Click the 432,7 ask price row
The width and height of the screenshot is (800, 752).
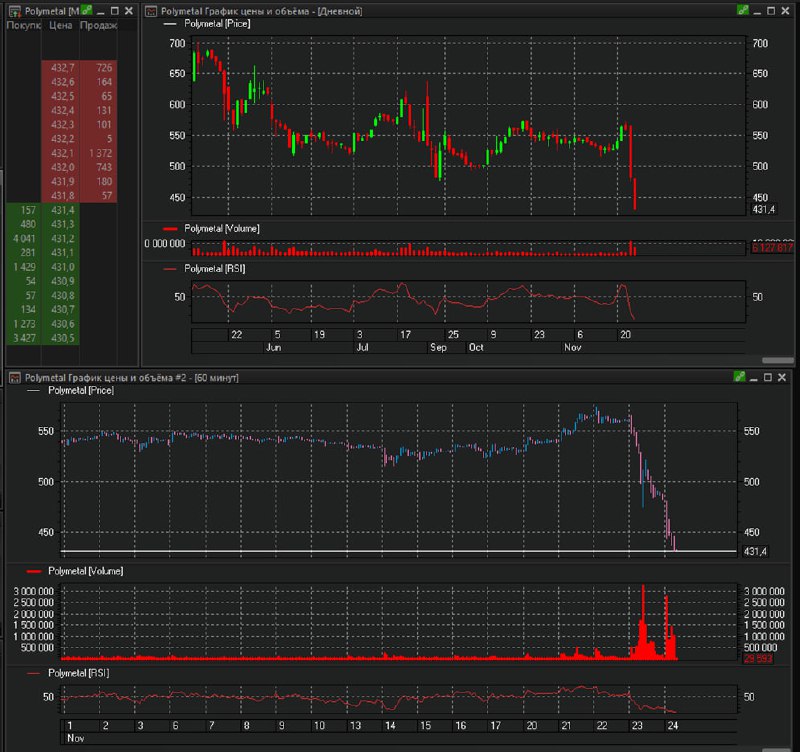(x=79, y=67)
